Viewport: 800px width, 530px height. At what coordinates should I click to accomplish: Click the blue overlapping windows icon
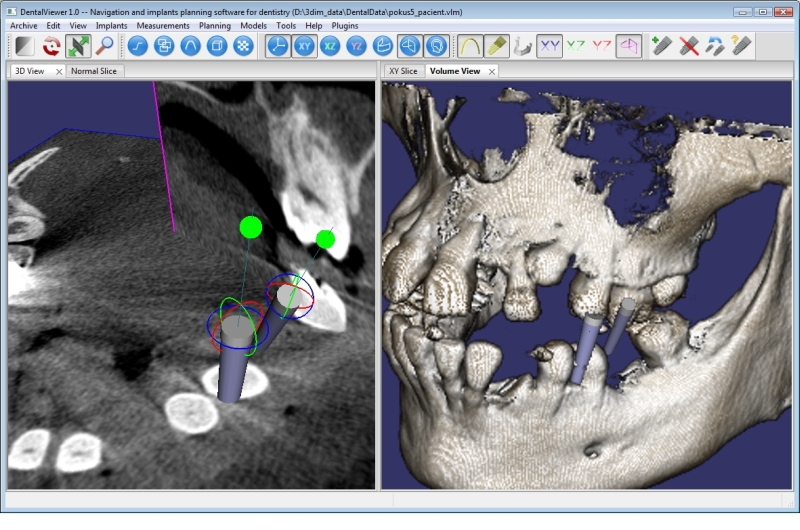point(164,46)
